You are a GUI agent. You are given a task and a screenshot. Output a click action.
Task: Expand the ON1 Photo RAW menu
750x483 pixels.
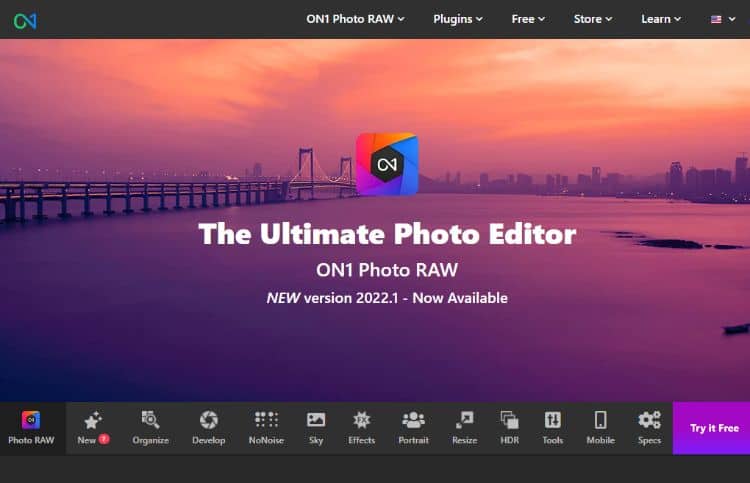click(x=355, y=19)
